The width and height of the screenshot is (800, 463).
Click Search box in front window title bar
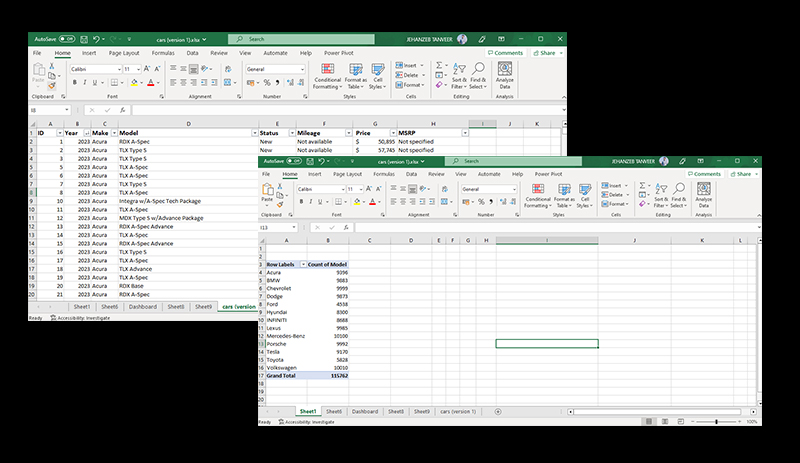click(514, 161)
